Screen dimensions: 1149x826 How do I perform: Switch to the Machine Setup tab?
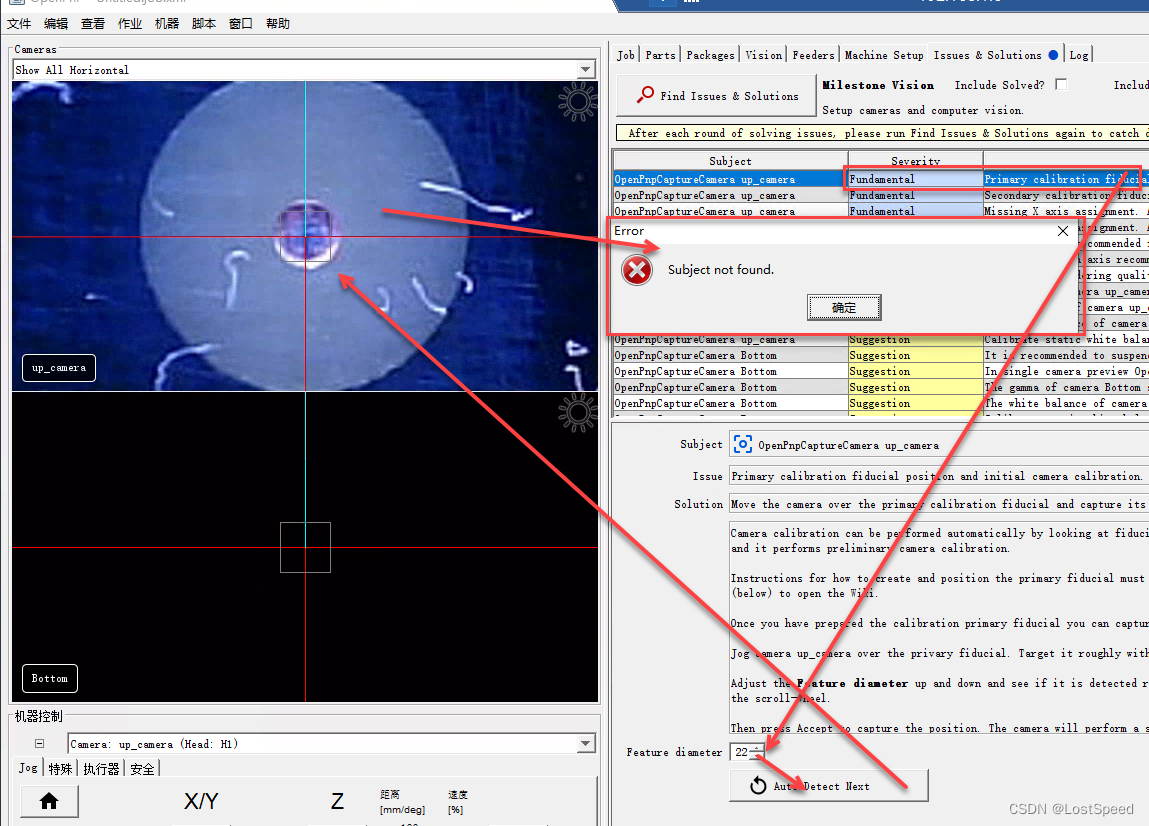point(884,55)
